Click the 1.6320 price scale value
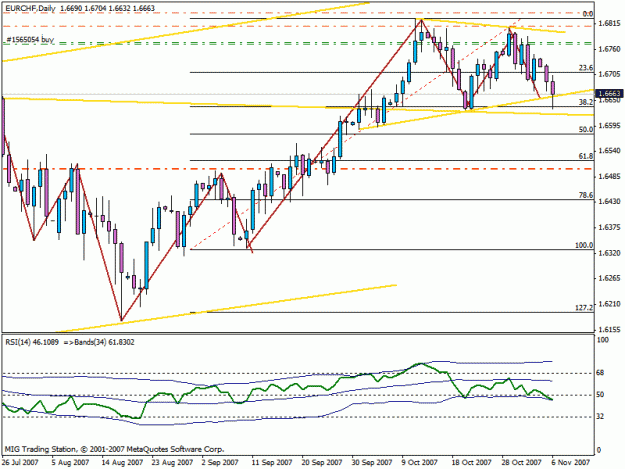This screenshot has height=469, width=625. 609,253
